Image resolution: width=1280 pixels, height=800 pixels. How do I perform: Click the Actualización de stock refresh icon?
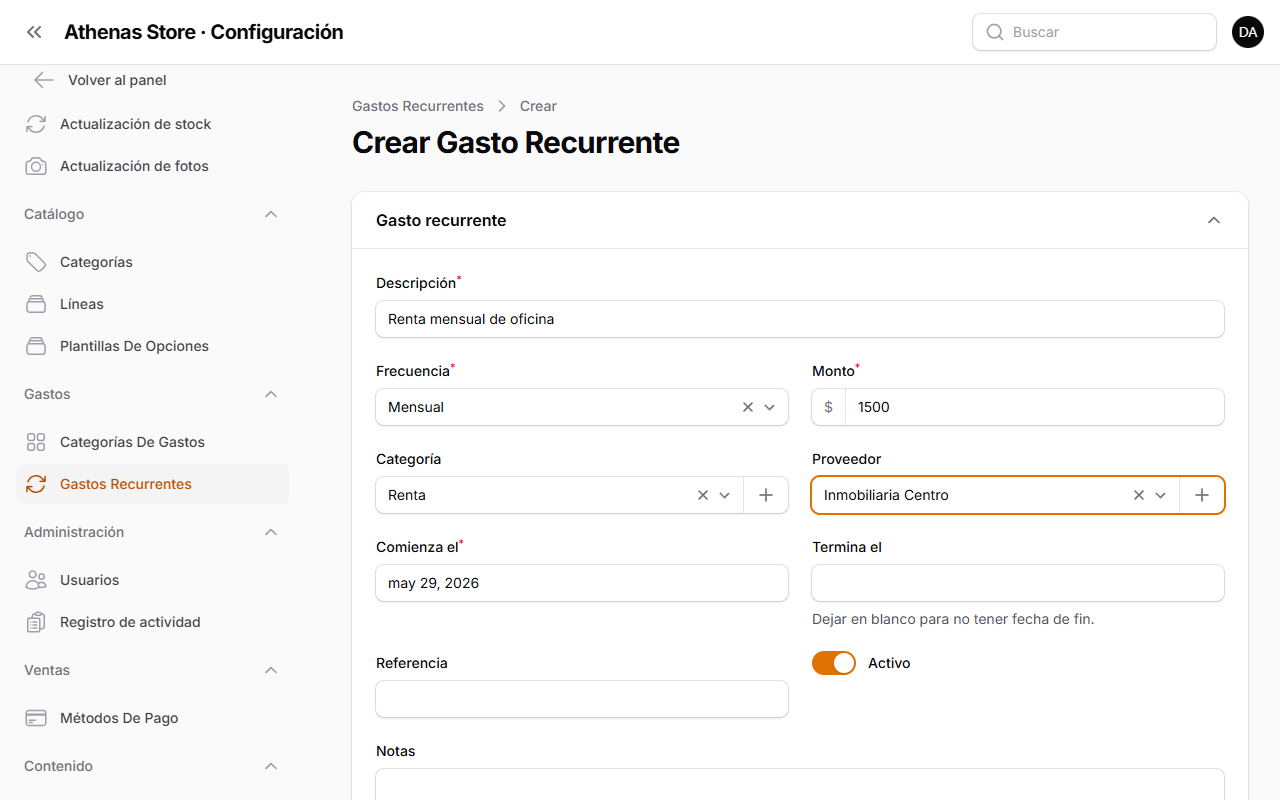pyautogui.click(x=36, y=124)
